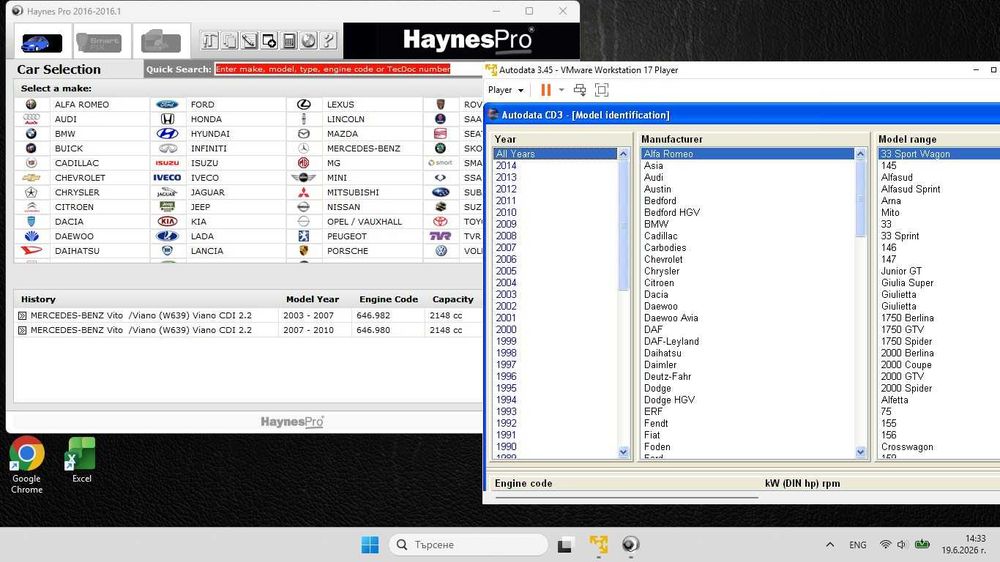Open the greyed Smart tab in HaynesPro
Viewport: 1000px width, 562px height.
[x=99, y=42]
